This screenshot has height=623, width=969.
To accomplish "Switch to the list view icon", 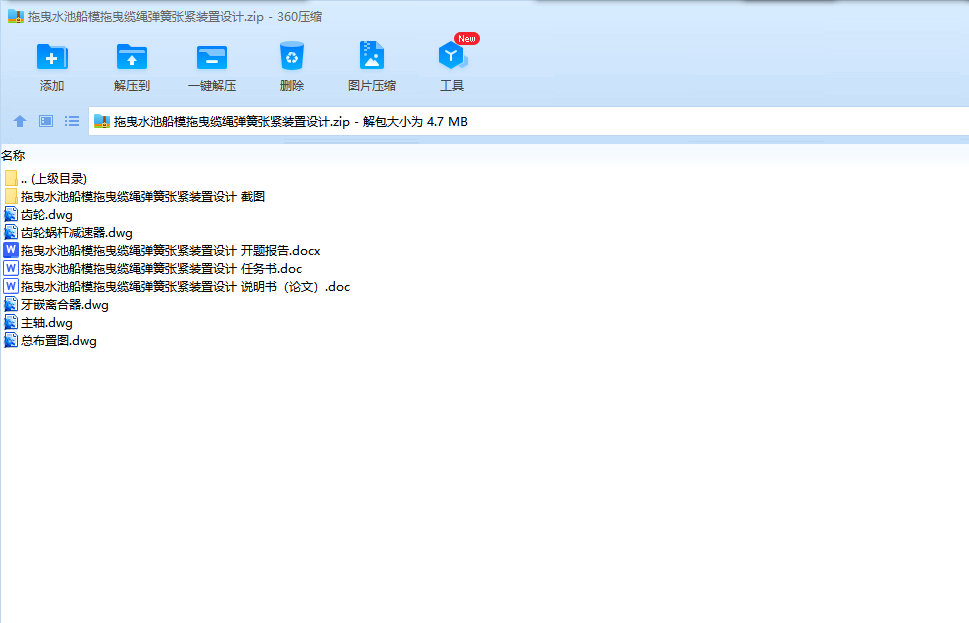I will [72, 121].
